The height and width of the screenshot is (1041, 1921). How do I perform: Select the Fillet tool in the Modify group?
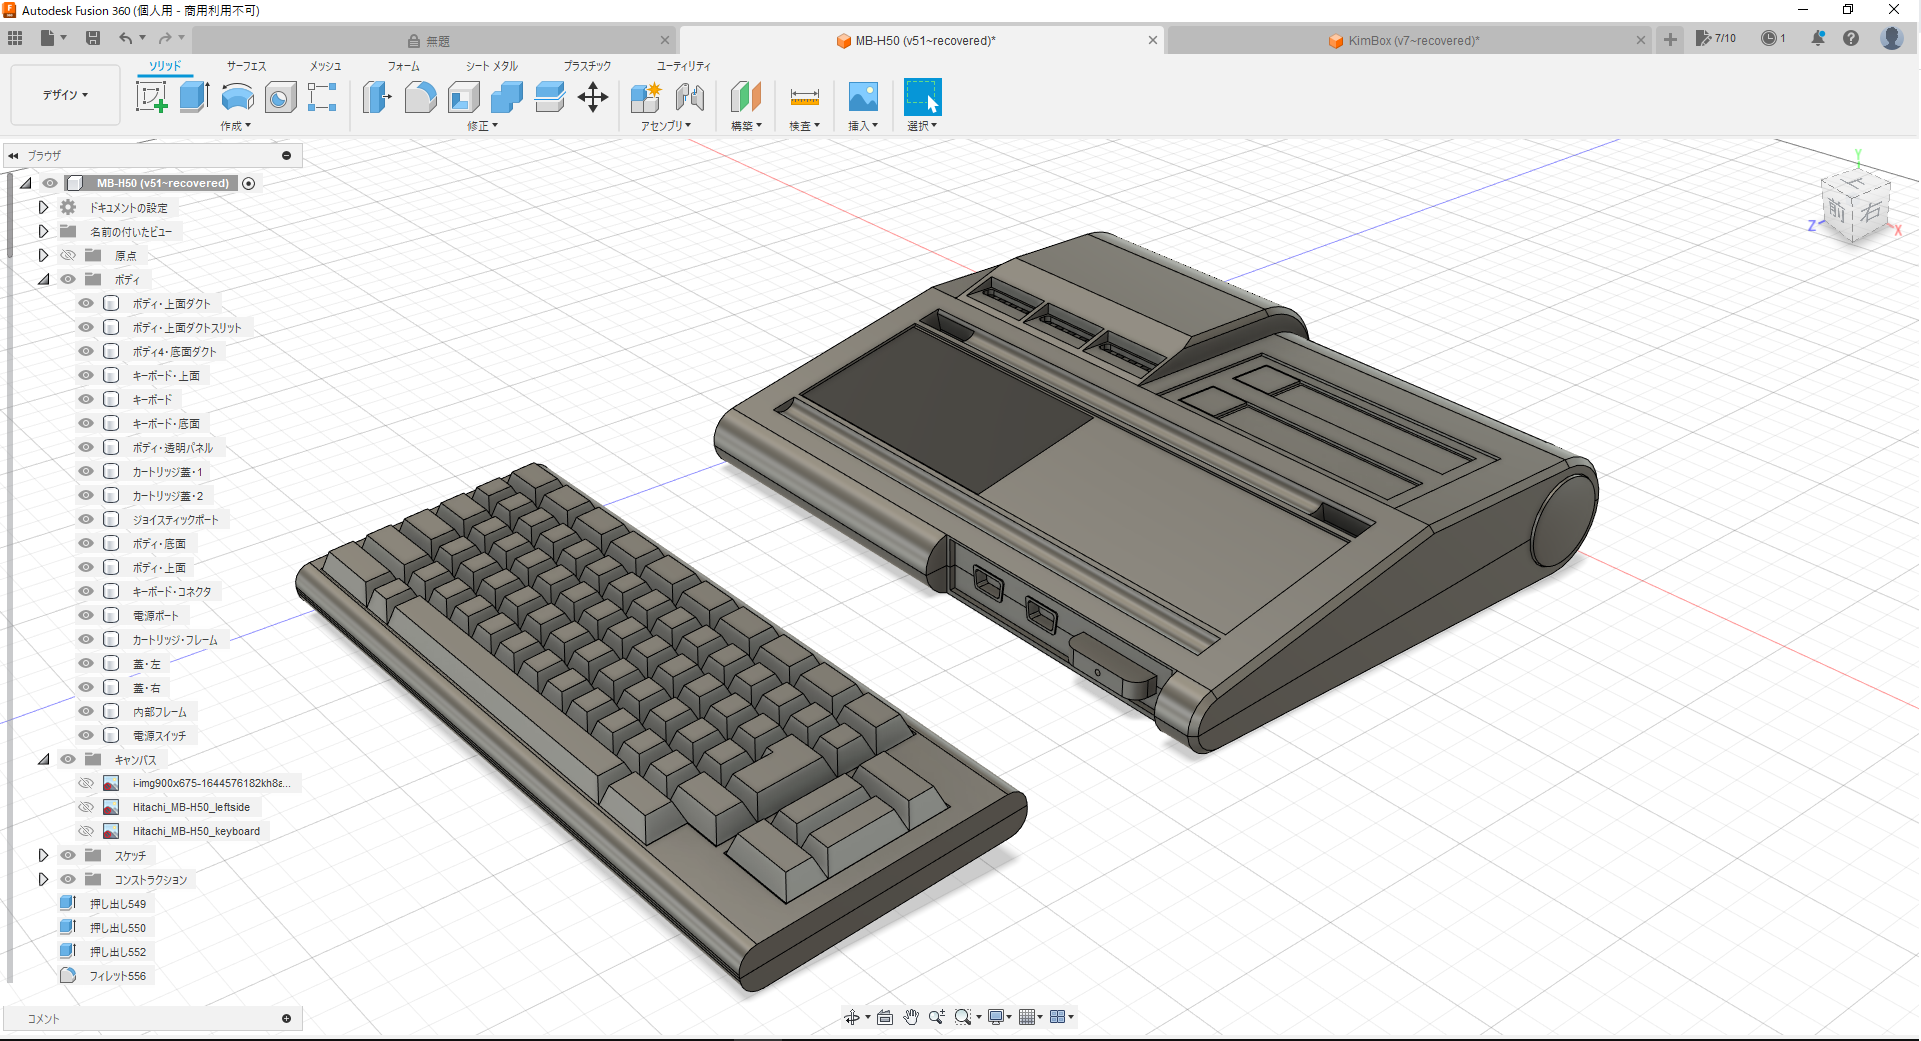click(x=420, y=97)
